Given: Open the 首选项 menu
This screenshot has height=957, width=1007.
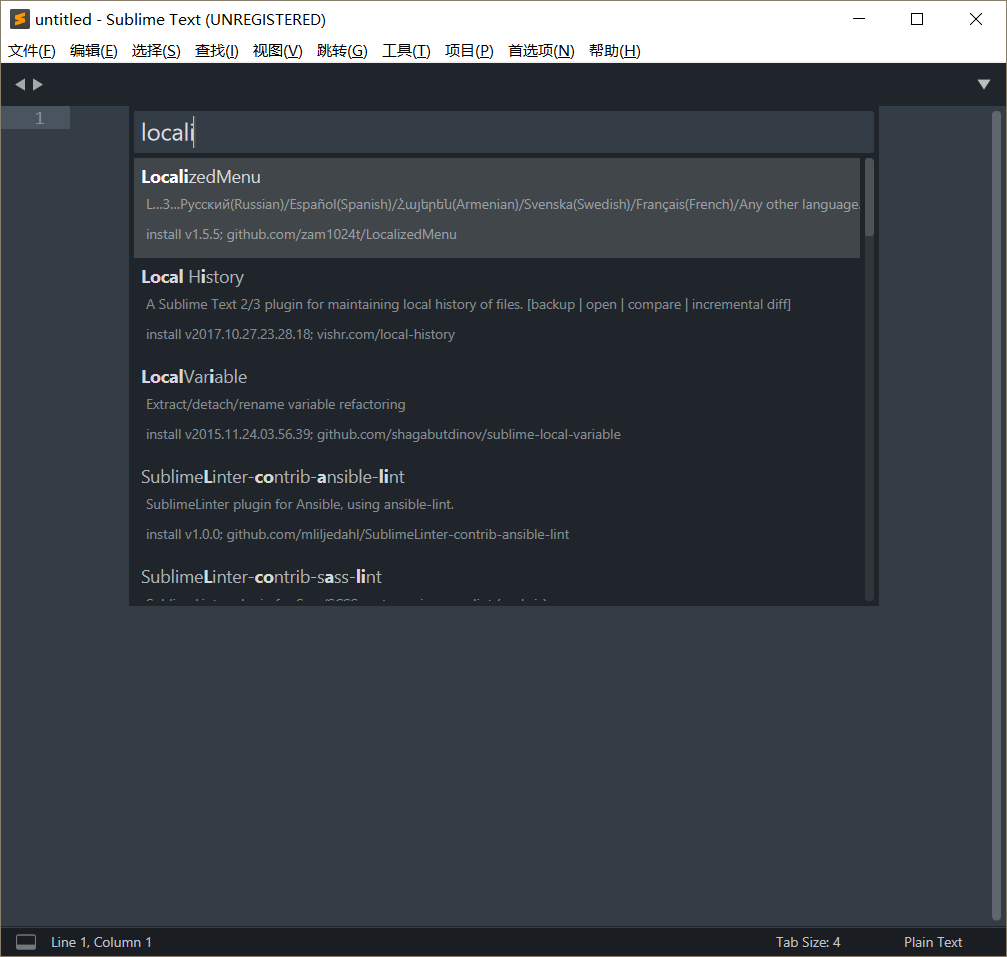Looking at the screenshot, I should [x=540, y=51].
